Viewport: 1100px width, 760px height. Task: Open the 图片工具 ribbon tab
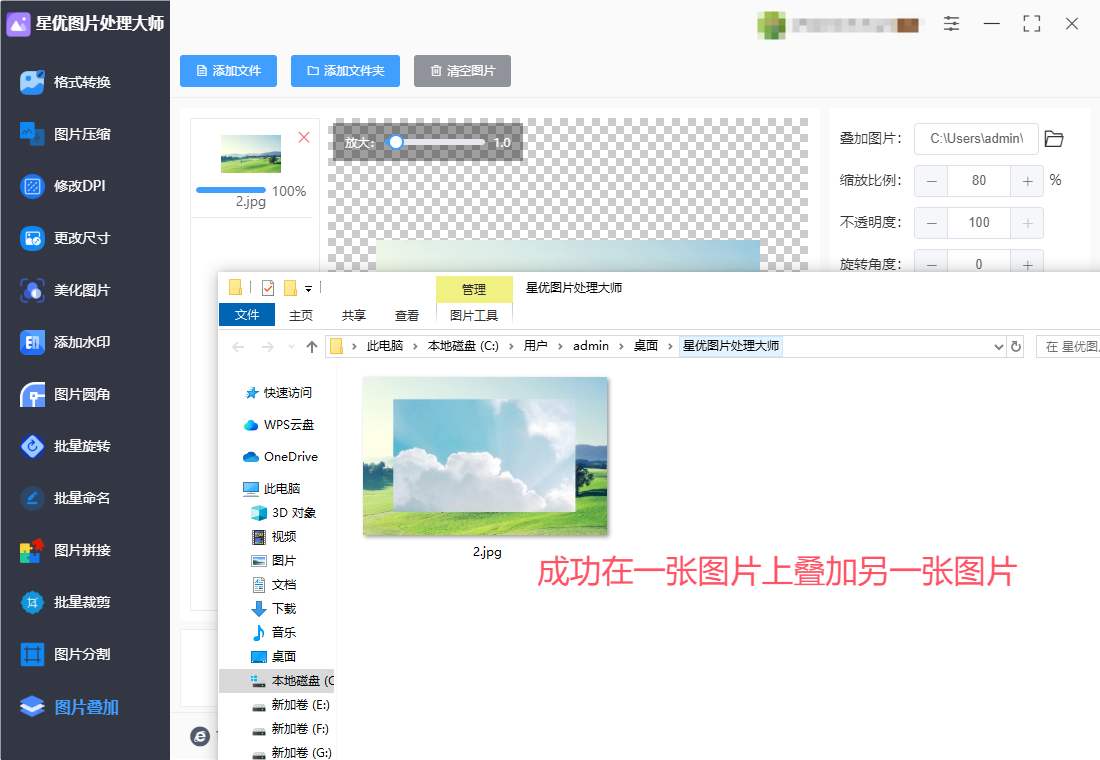(474, 316)
